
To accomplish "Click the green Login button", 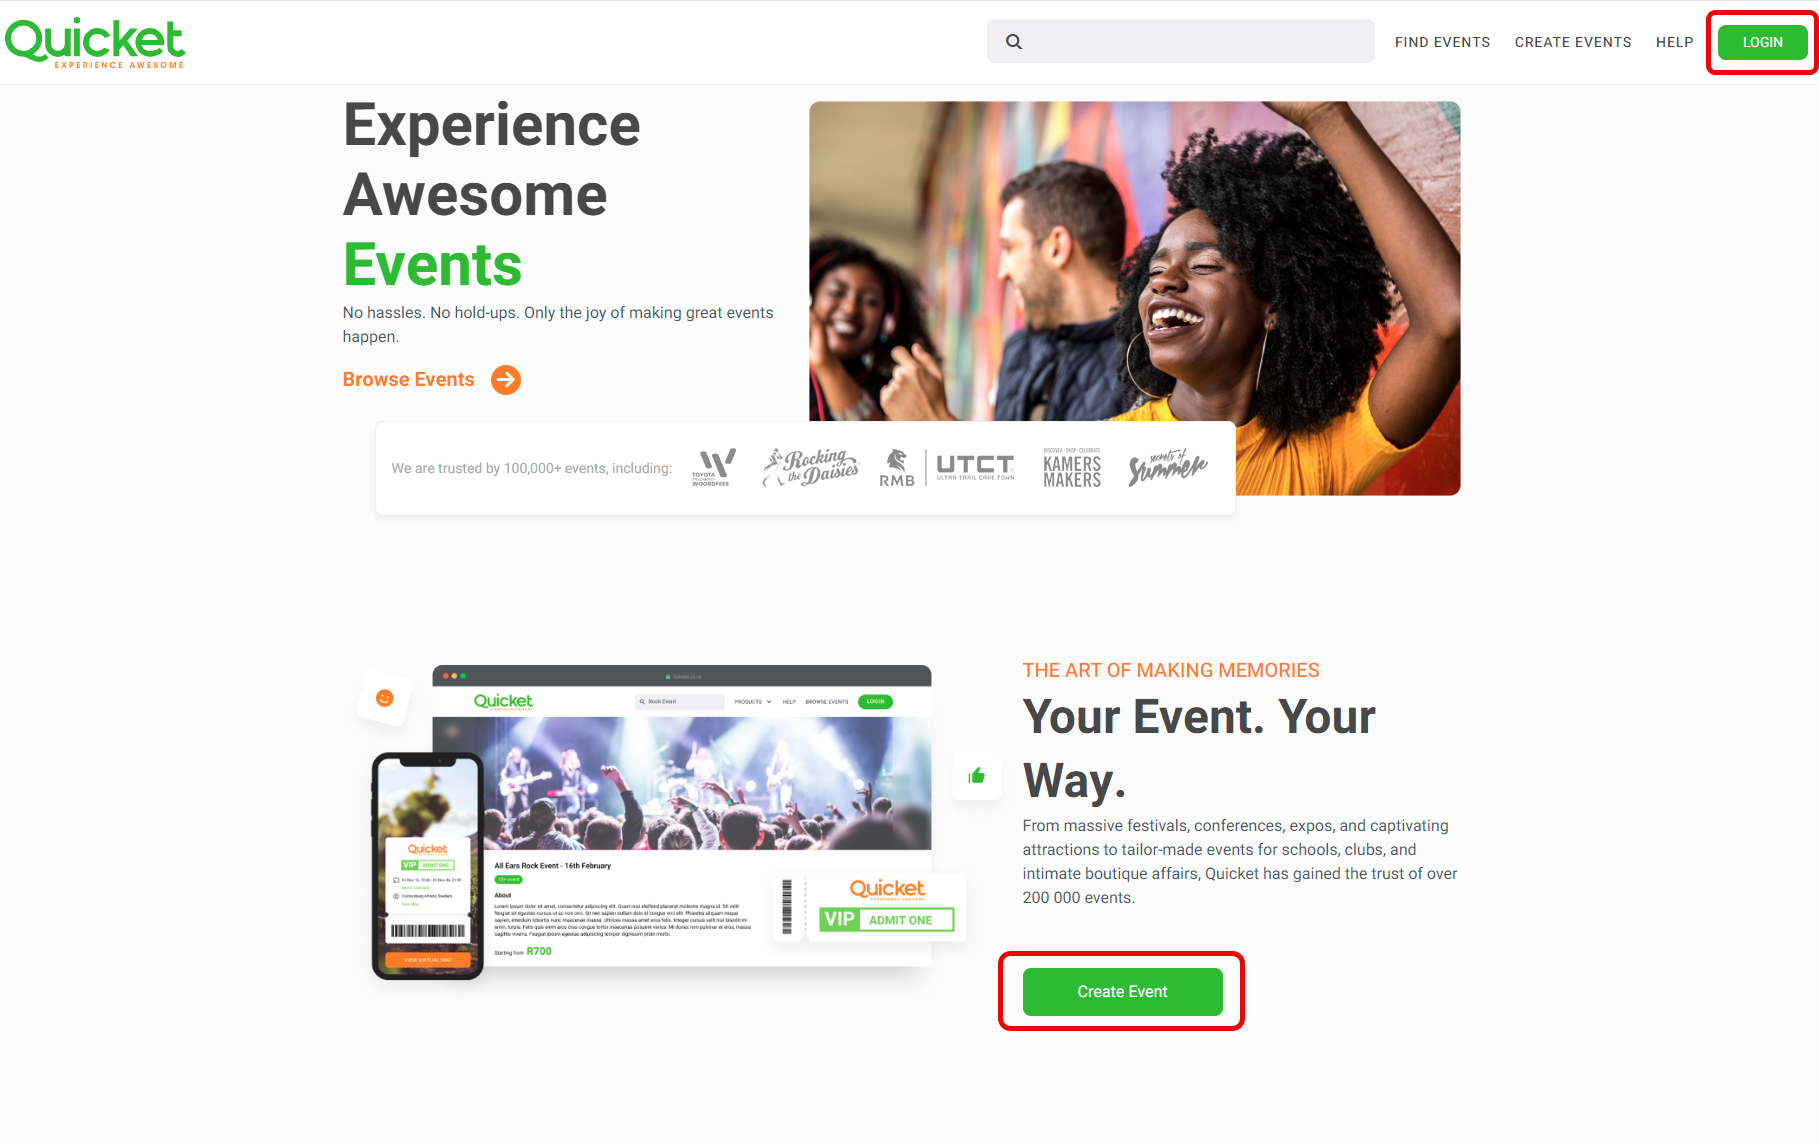I will click(x=1762, y=42).
